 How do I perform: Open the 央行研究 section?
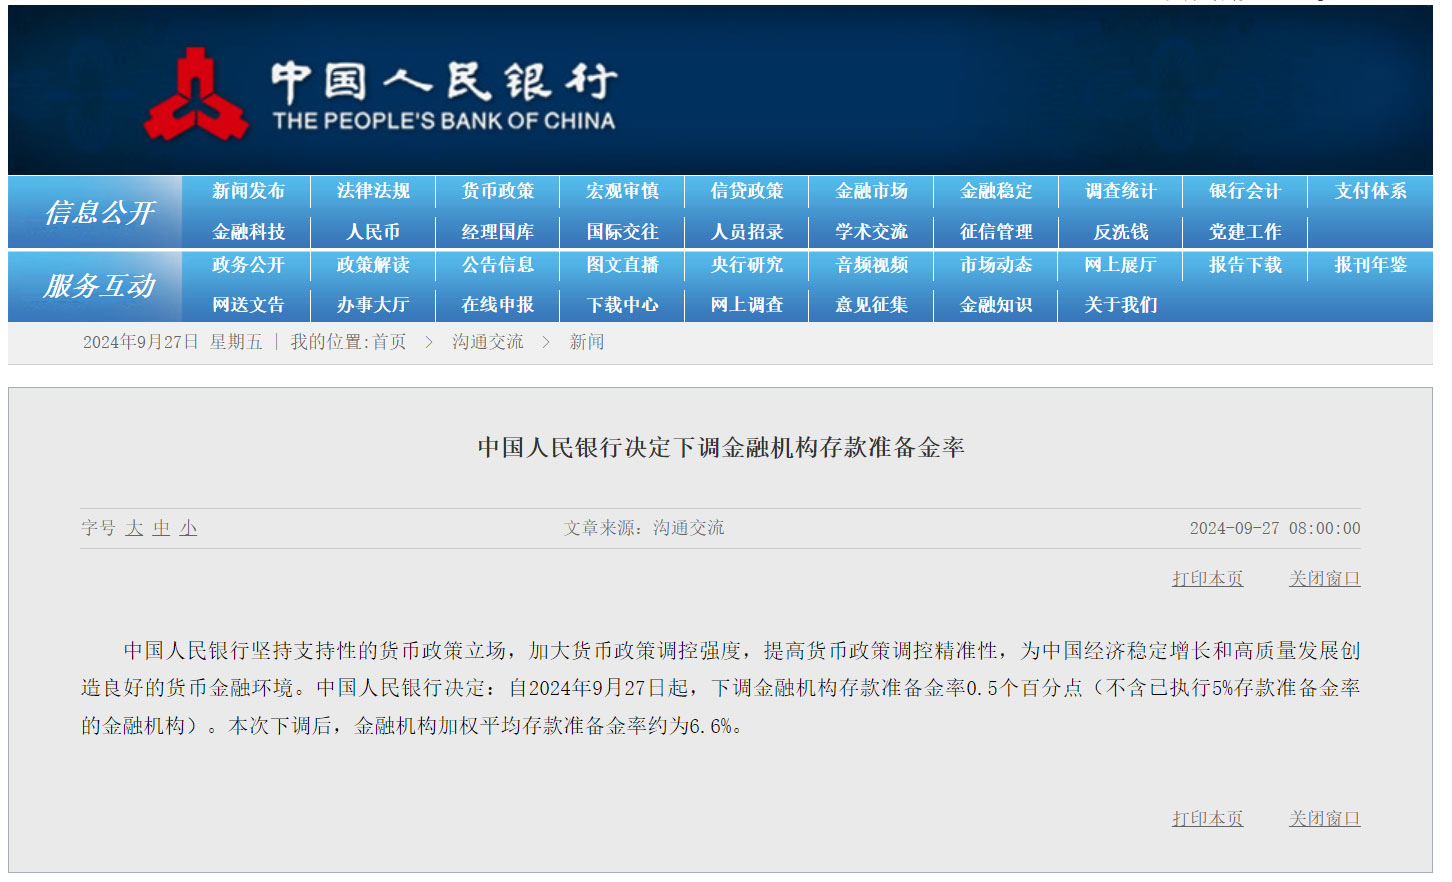(x=747, y=265)
